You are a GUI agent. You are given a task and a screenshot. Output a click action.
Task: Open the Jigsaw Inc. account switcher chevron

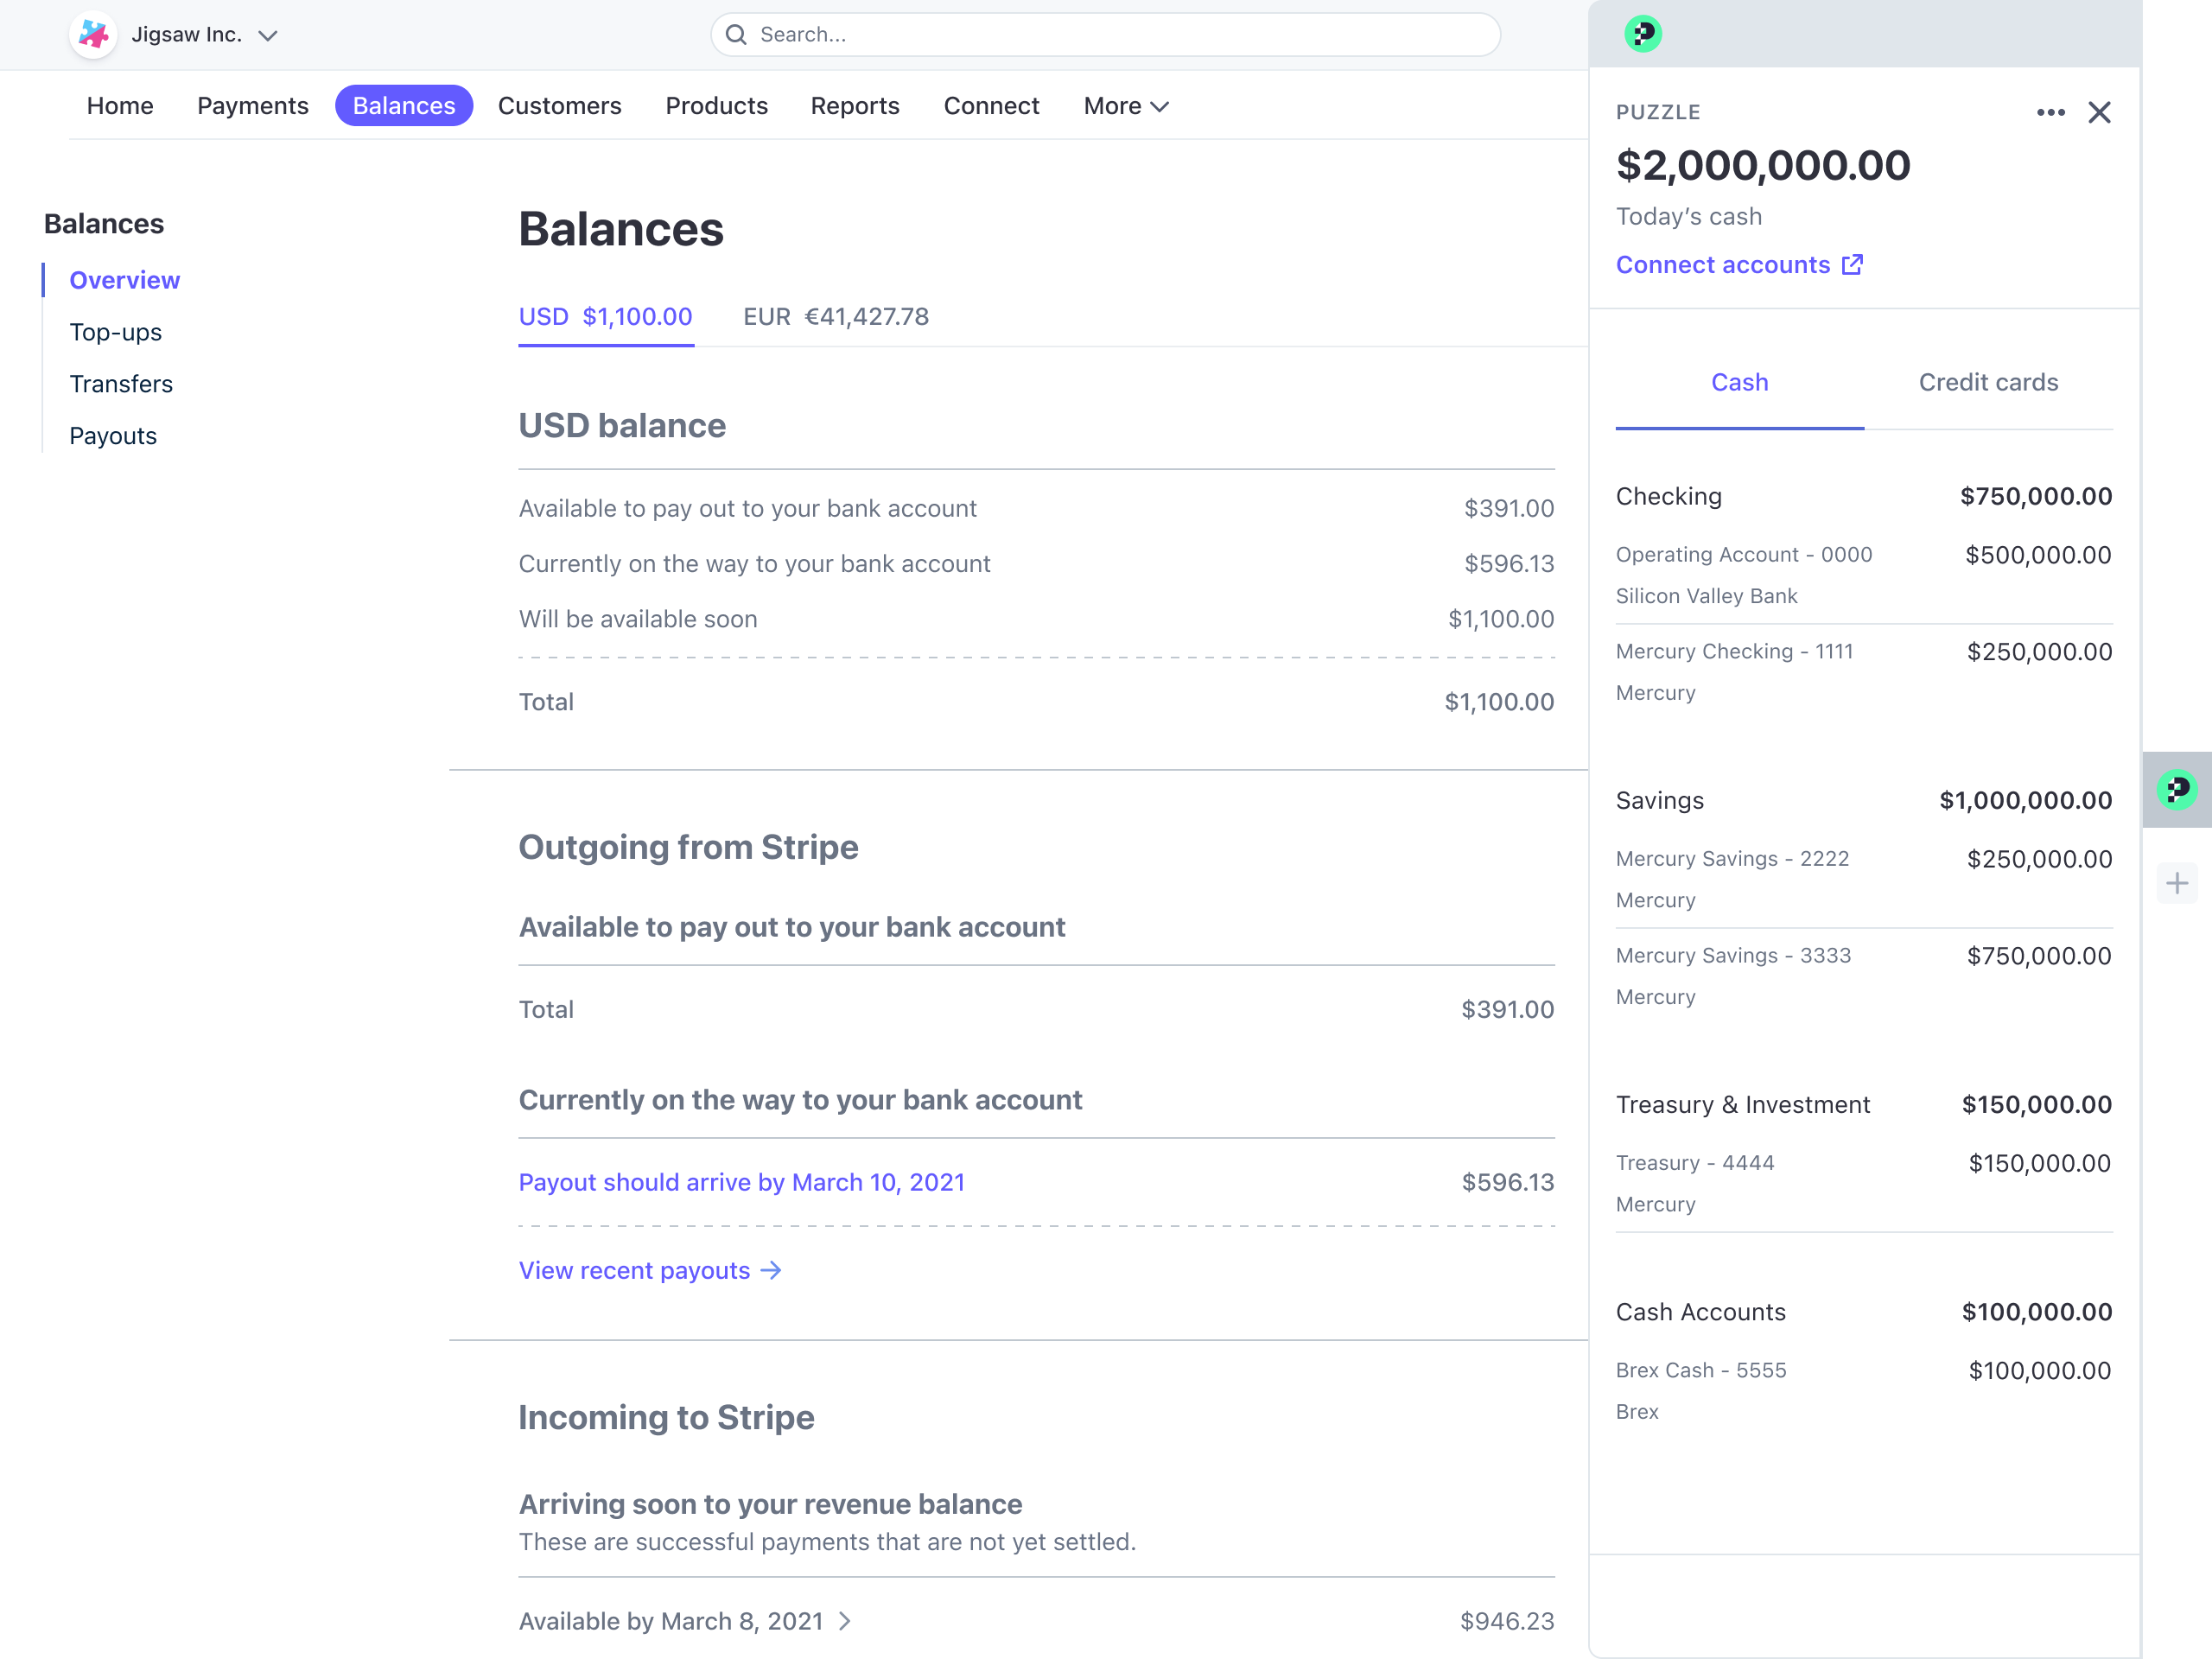point(268,35)
